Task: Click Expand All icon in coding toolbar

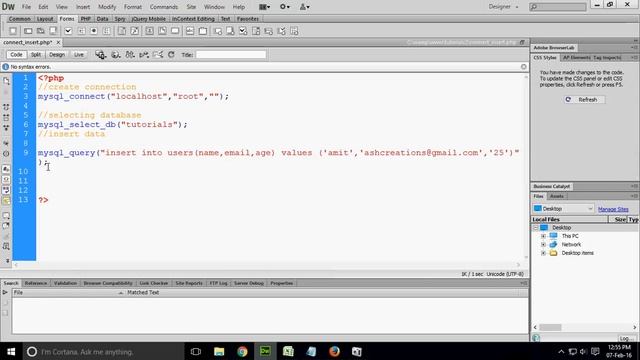Action: pyautogui.click(x=6, y=128)
